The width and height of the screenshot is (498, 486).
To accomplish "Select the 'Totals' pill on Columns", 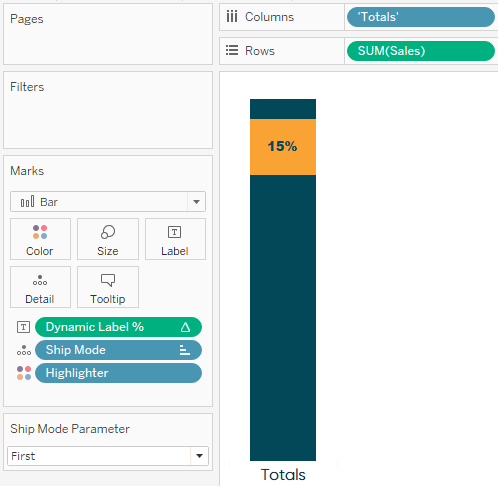I will 421,17.
